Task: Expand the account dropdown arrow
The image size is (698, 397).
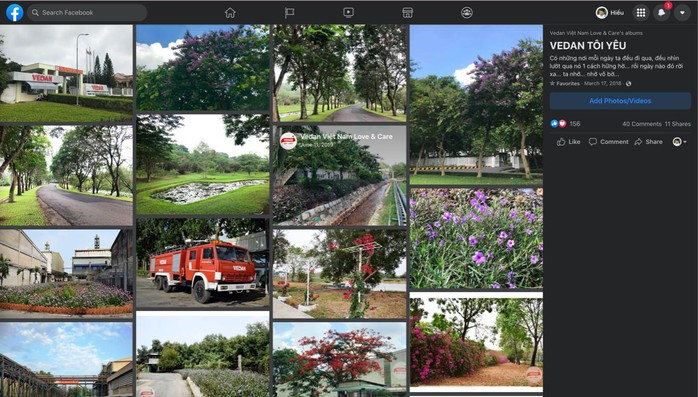Action: coord(682,12)
